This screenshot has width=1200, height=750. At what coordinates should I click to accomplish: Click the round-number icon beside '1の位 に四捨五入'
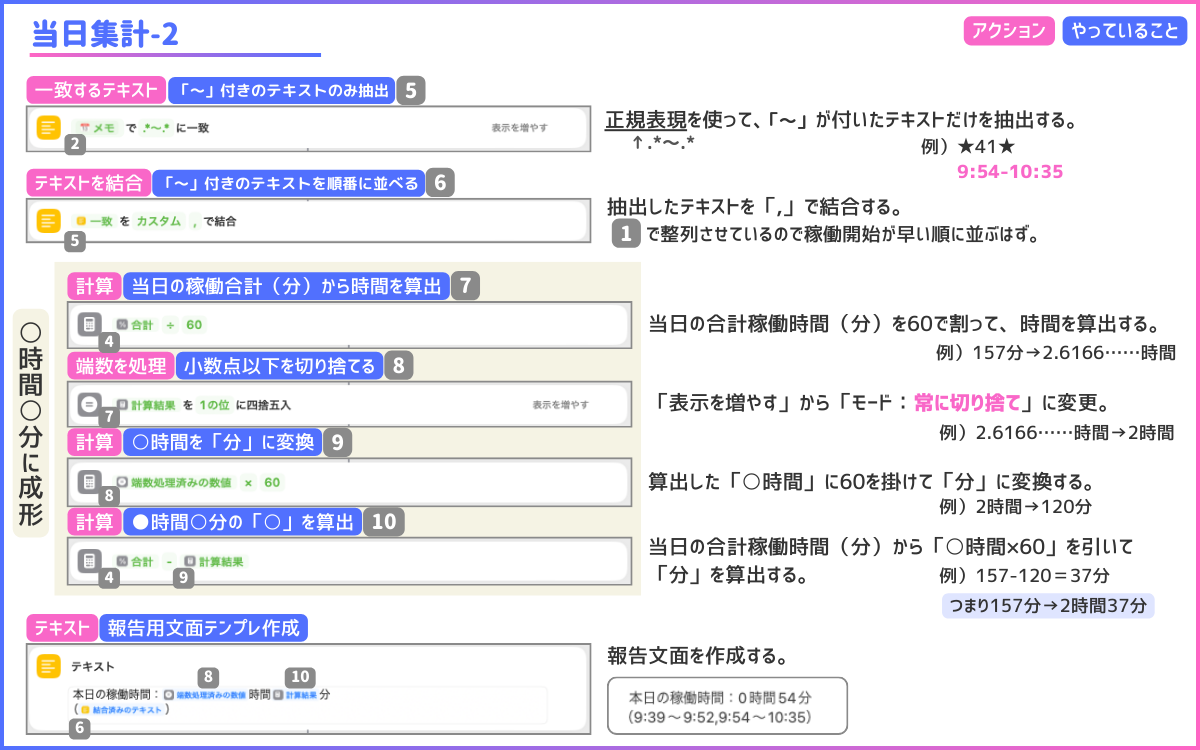point(90,405)
